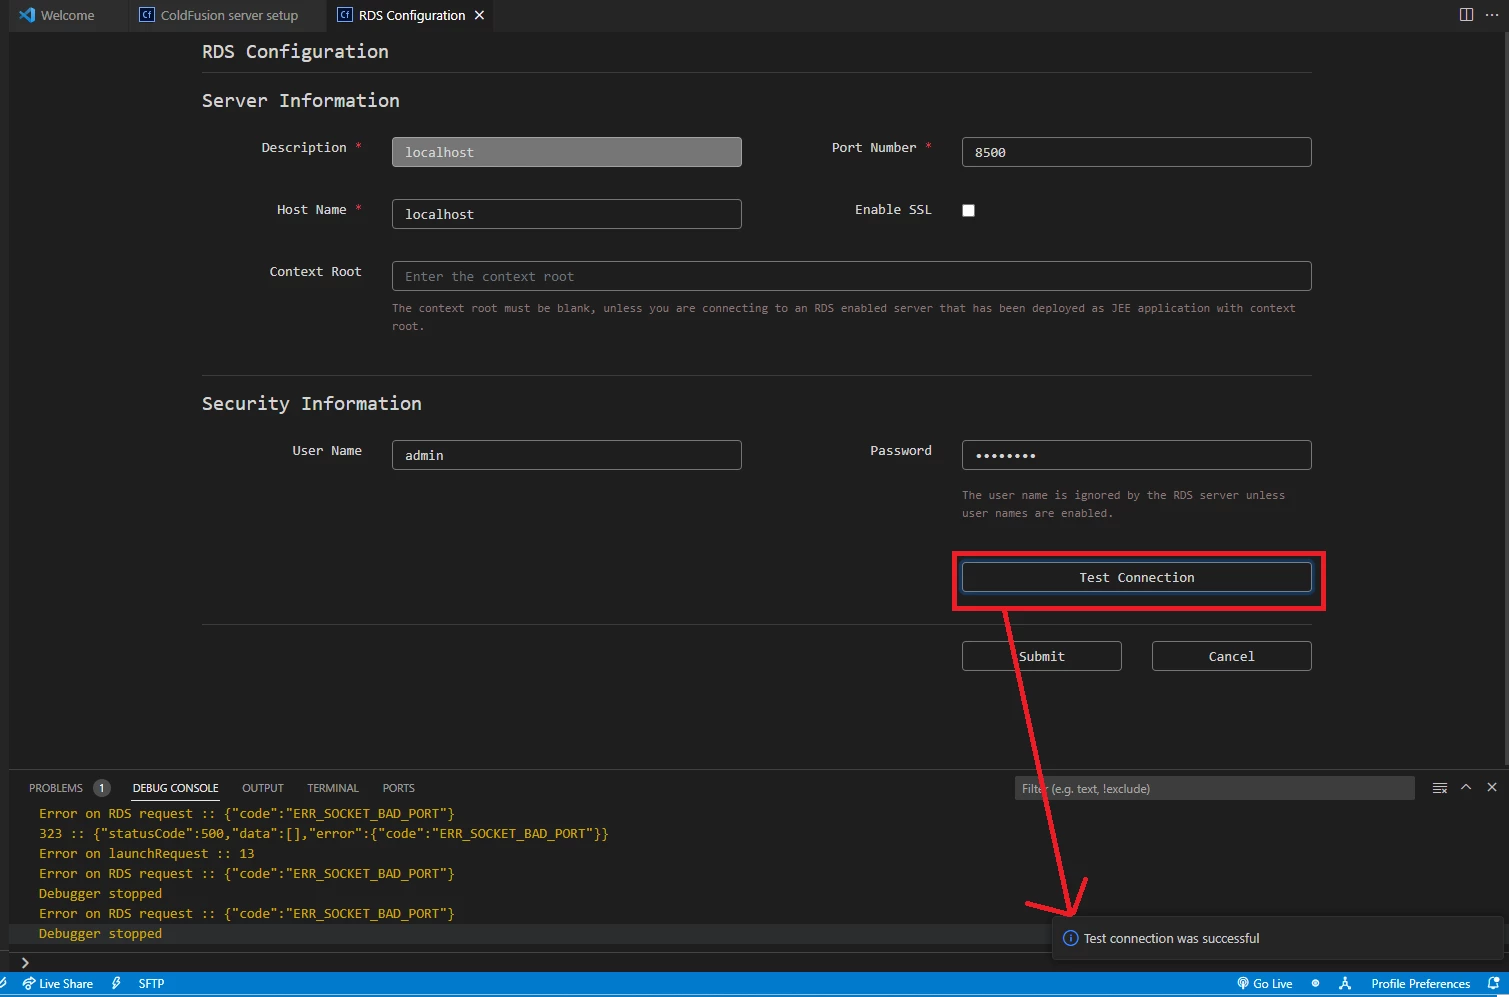Click the Test Connection button
Screen dimensions: 1509x997
(1136, 577)
